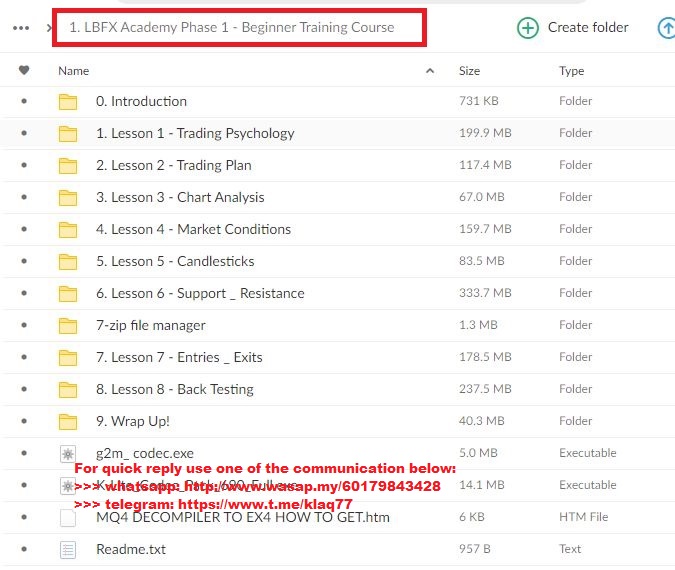
Task: Click the 731 KB size cell
Action: pos(479,101)
